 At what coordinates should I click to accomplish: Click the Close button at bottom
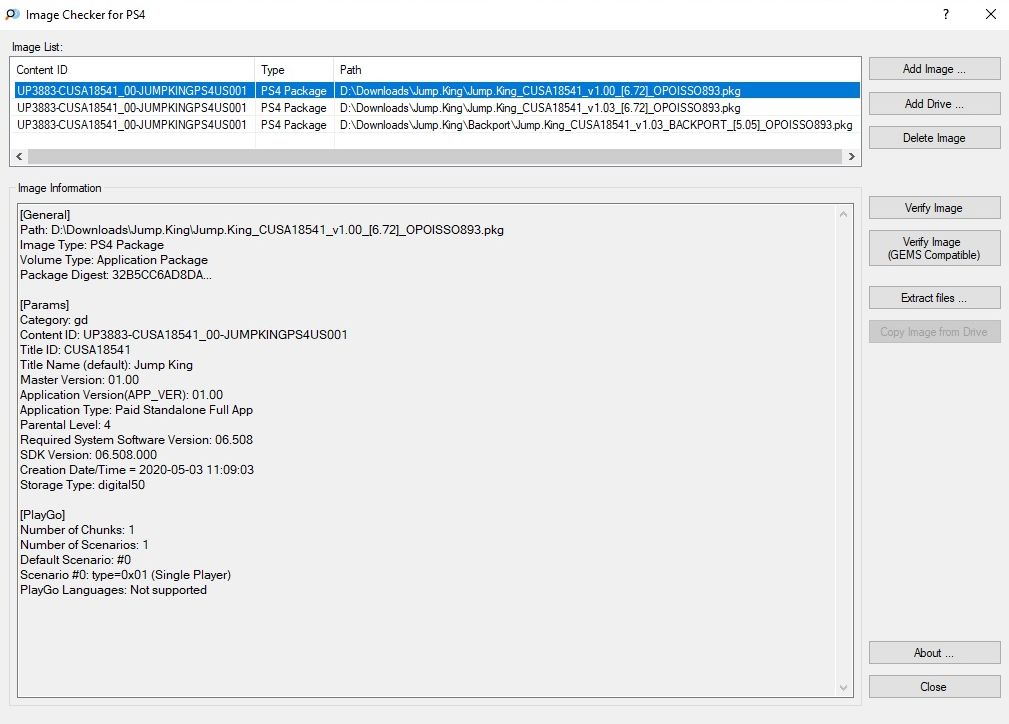pyautogui.click(x=934, y=687)
